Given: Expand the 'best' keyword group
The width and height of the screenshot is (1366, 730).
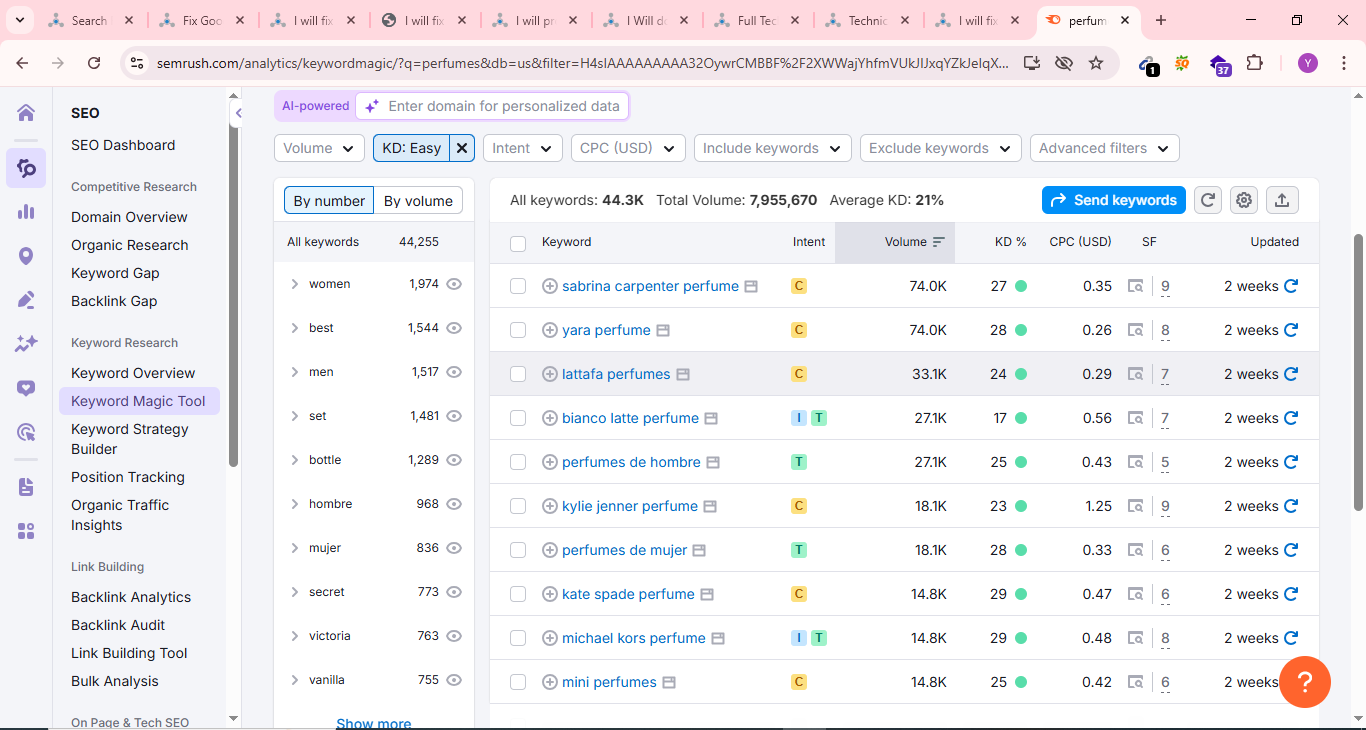Looking at the screenshot, I should [294, 328].
